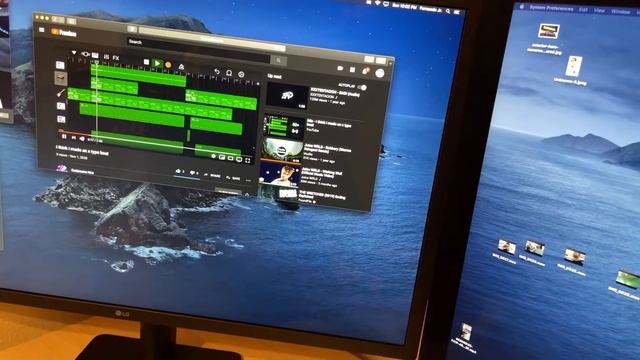
Task: Open the YouTube apps grid icon
Action: coord(353,70)
